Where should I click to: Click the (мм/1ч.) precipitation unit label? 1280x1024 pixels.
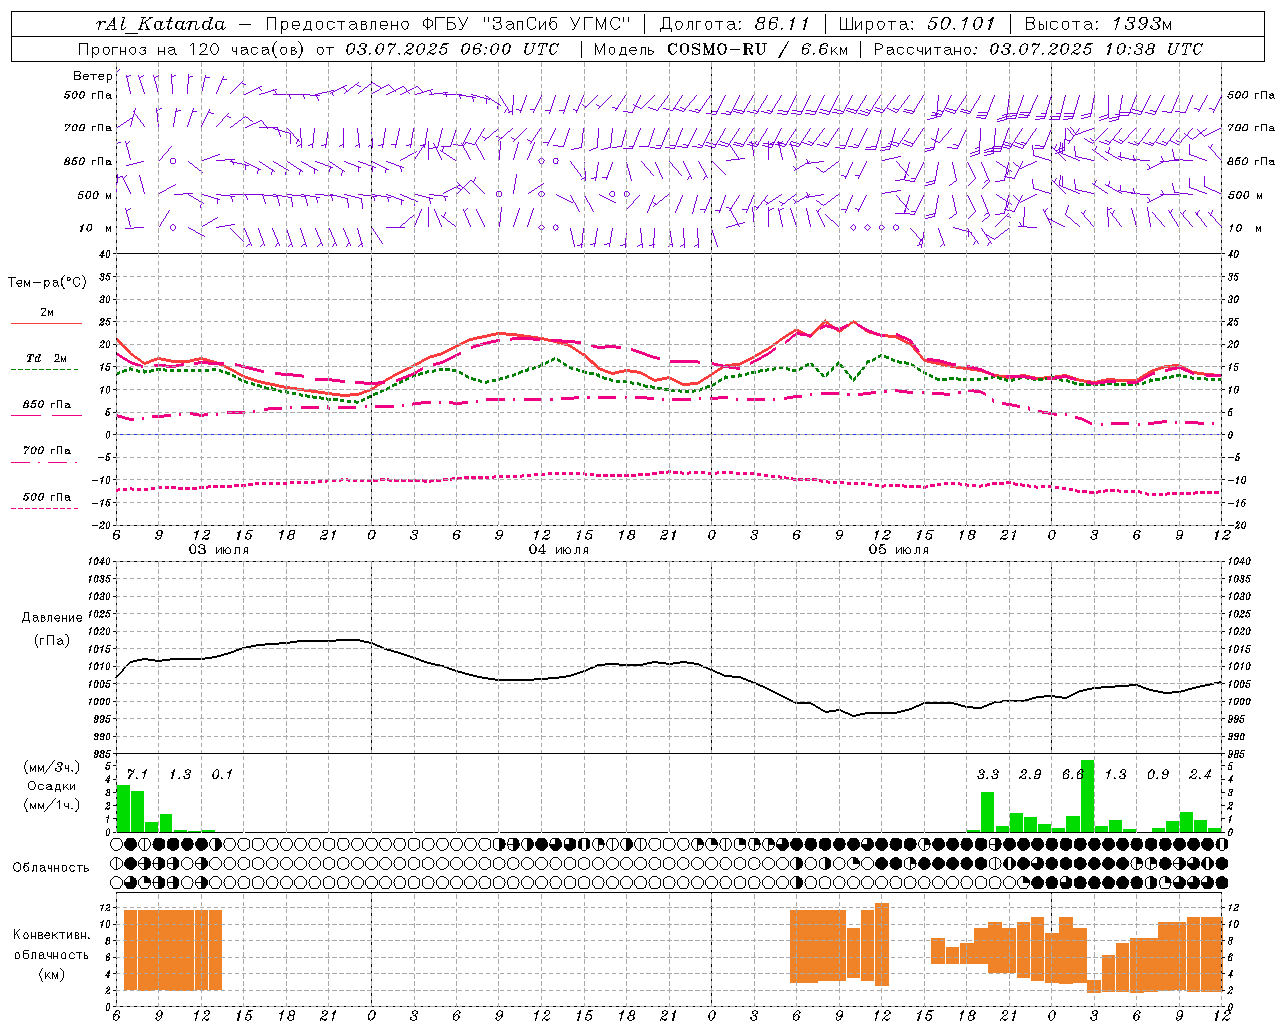[52, 805]
